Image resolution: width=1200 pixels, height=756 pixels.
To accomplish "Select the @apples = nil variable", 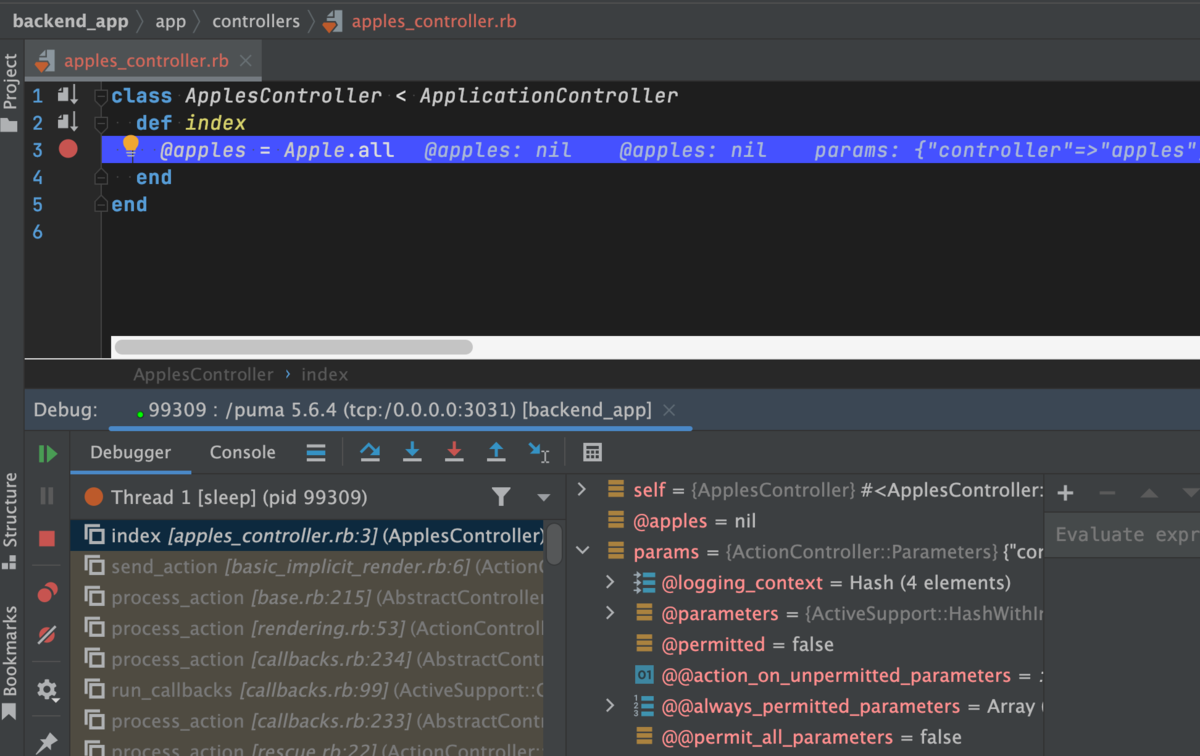I will 681,521.
